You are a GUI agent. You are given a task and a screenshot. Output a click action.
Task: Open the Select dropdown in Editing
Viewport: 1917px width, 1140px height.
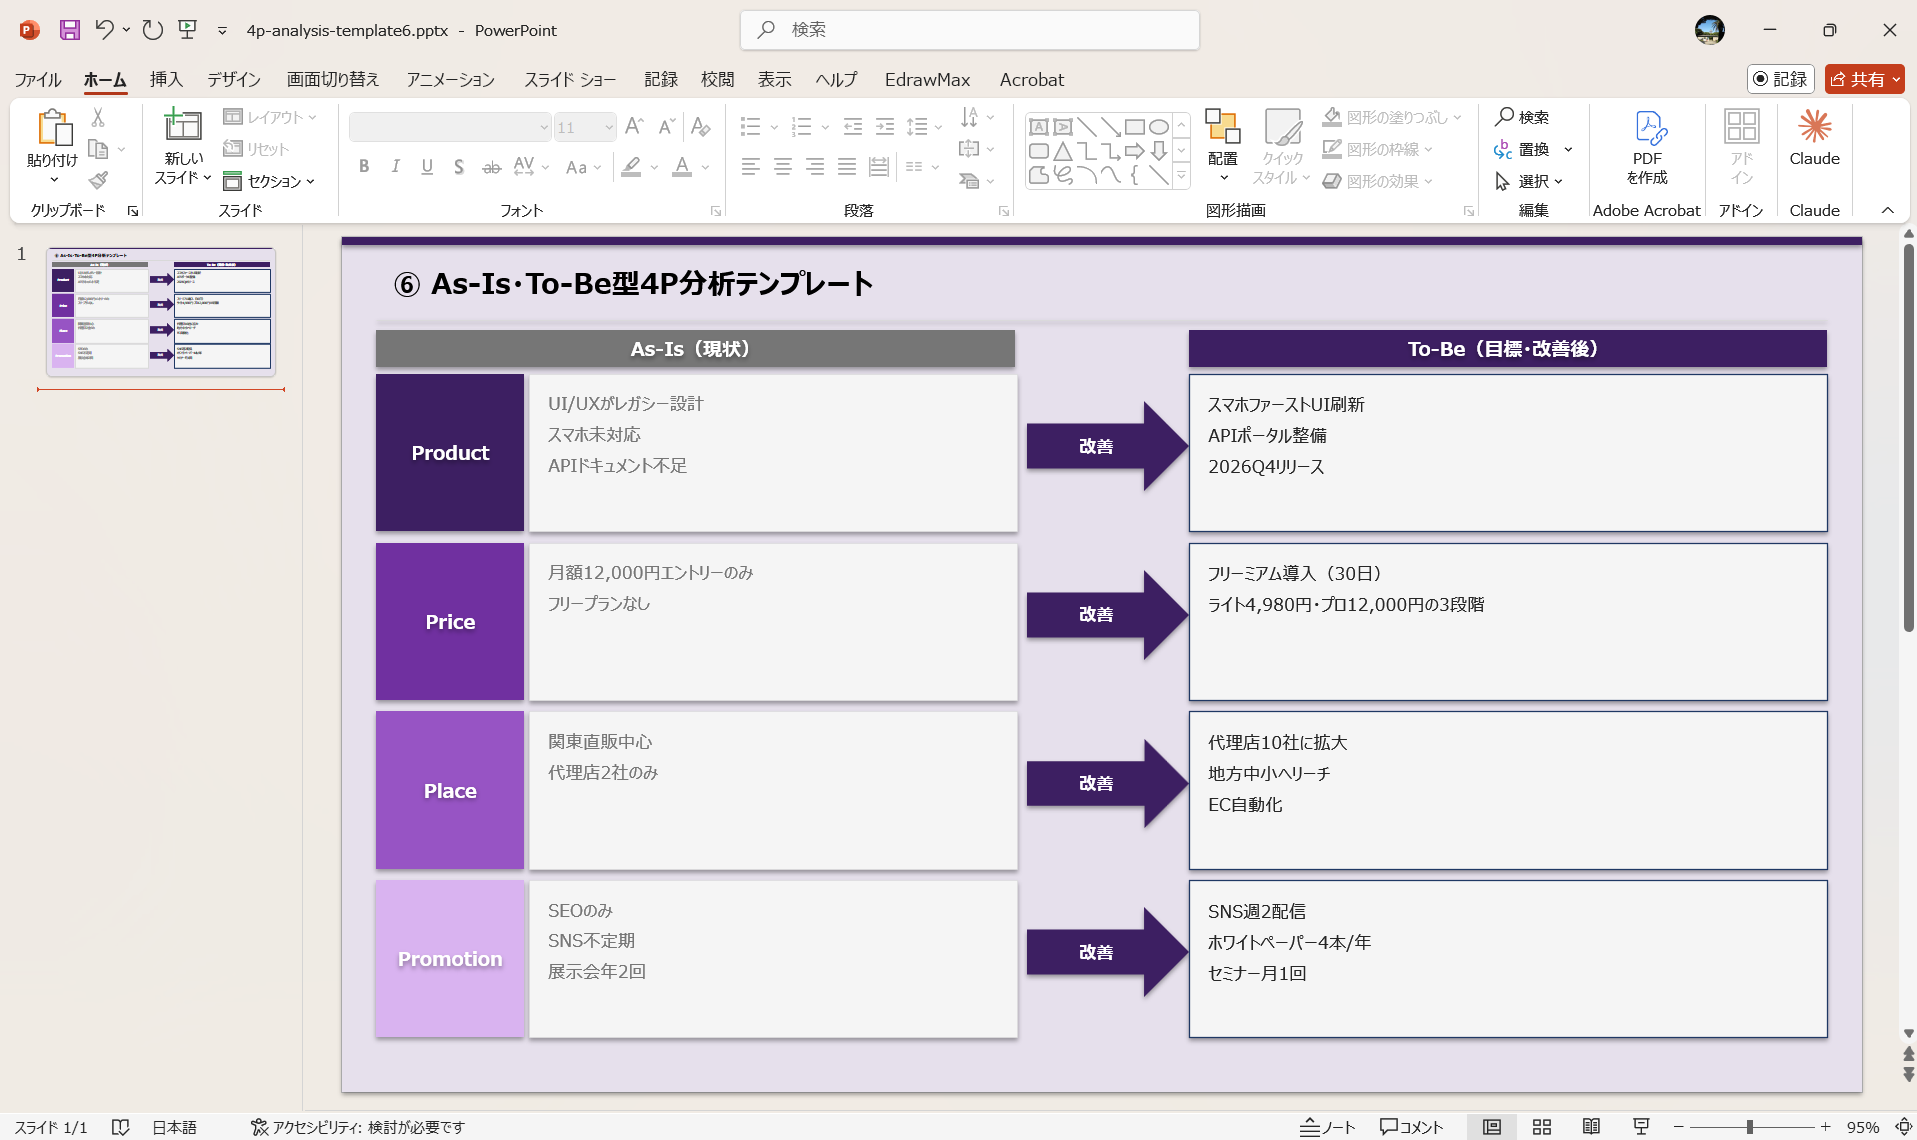point(1529,181)
